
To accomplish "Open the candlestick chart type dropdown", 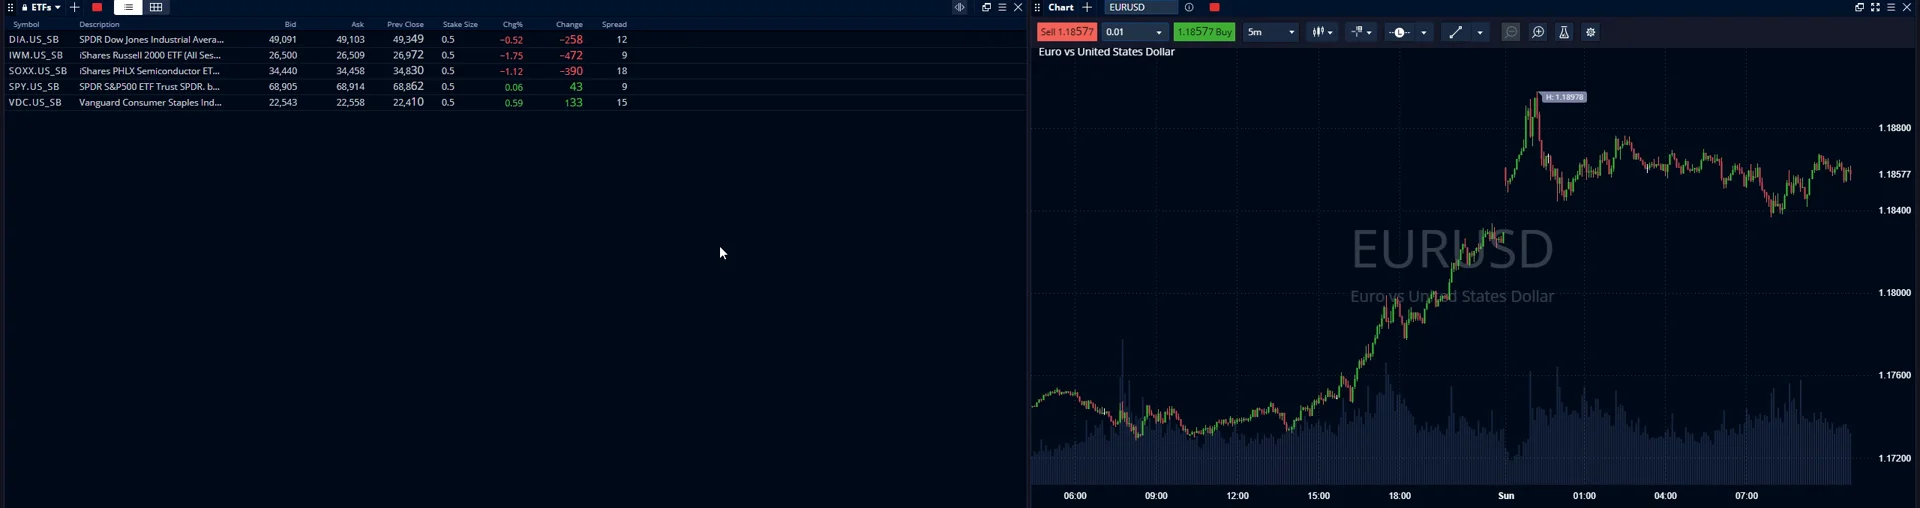I will [x=1322, y=32].
